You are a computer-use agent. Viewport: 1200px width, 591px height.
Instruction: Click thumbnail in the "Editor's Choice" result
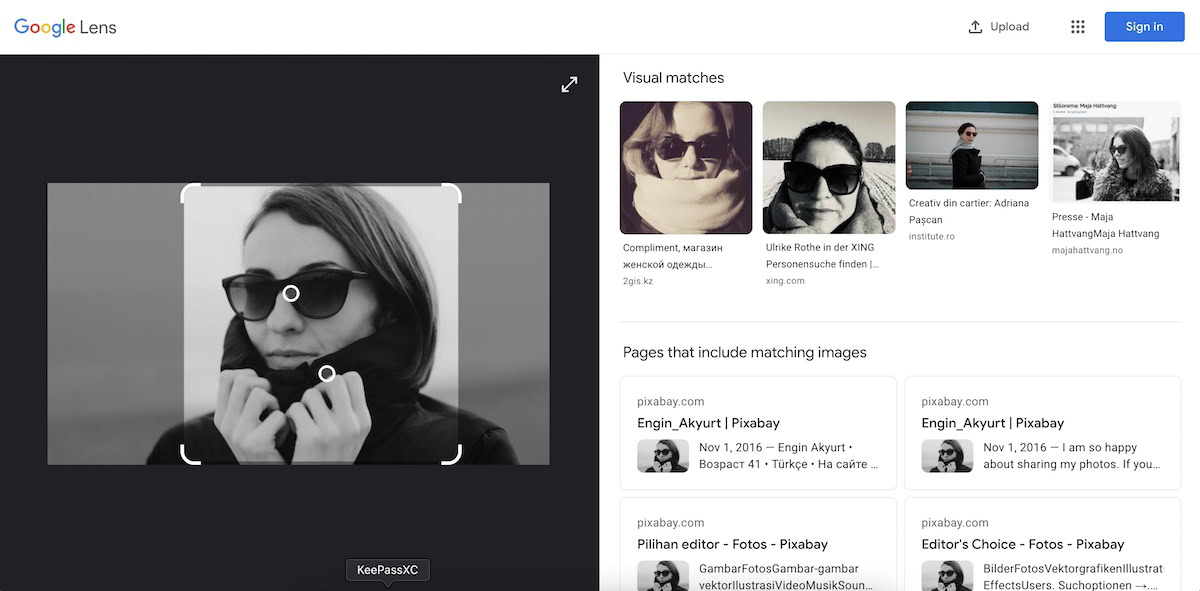tap(947, 575)
